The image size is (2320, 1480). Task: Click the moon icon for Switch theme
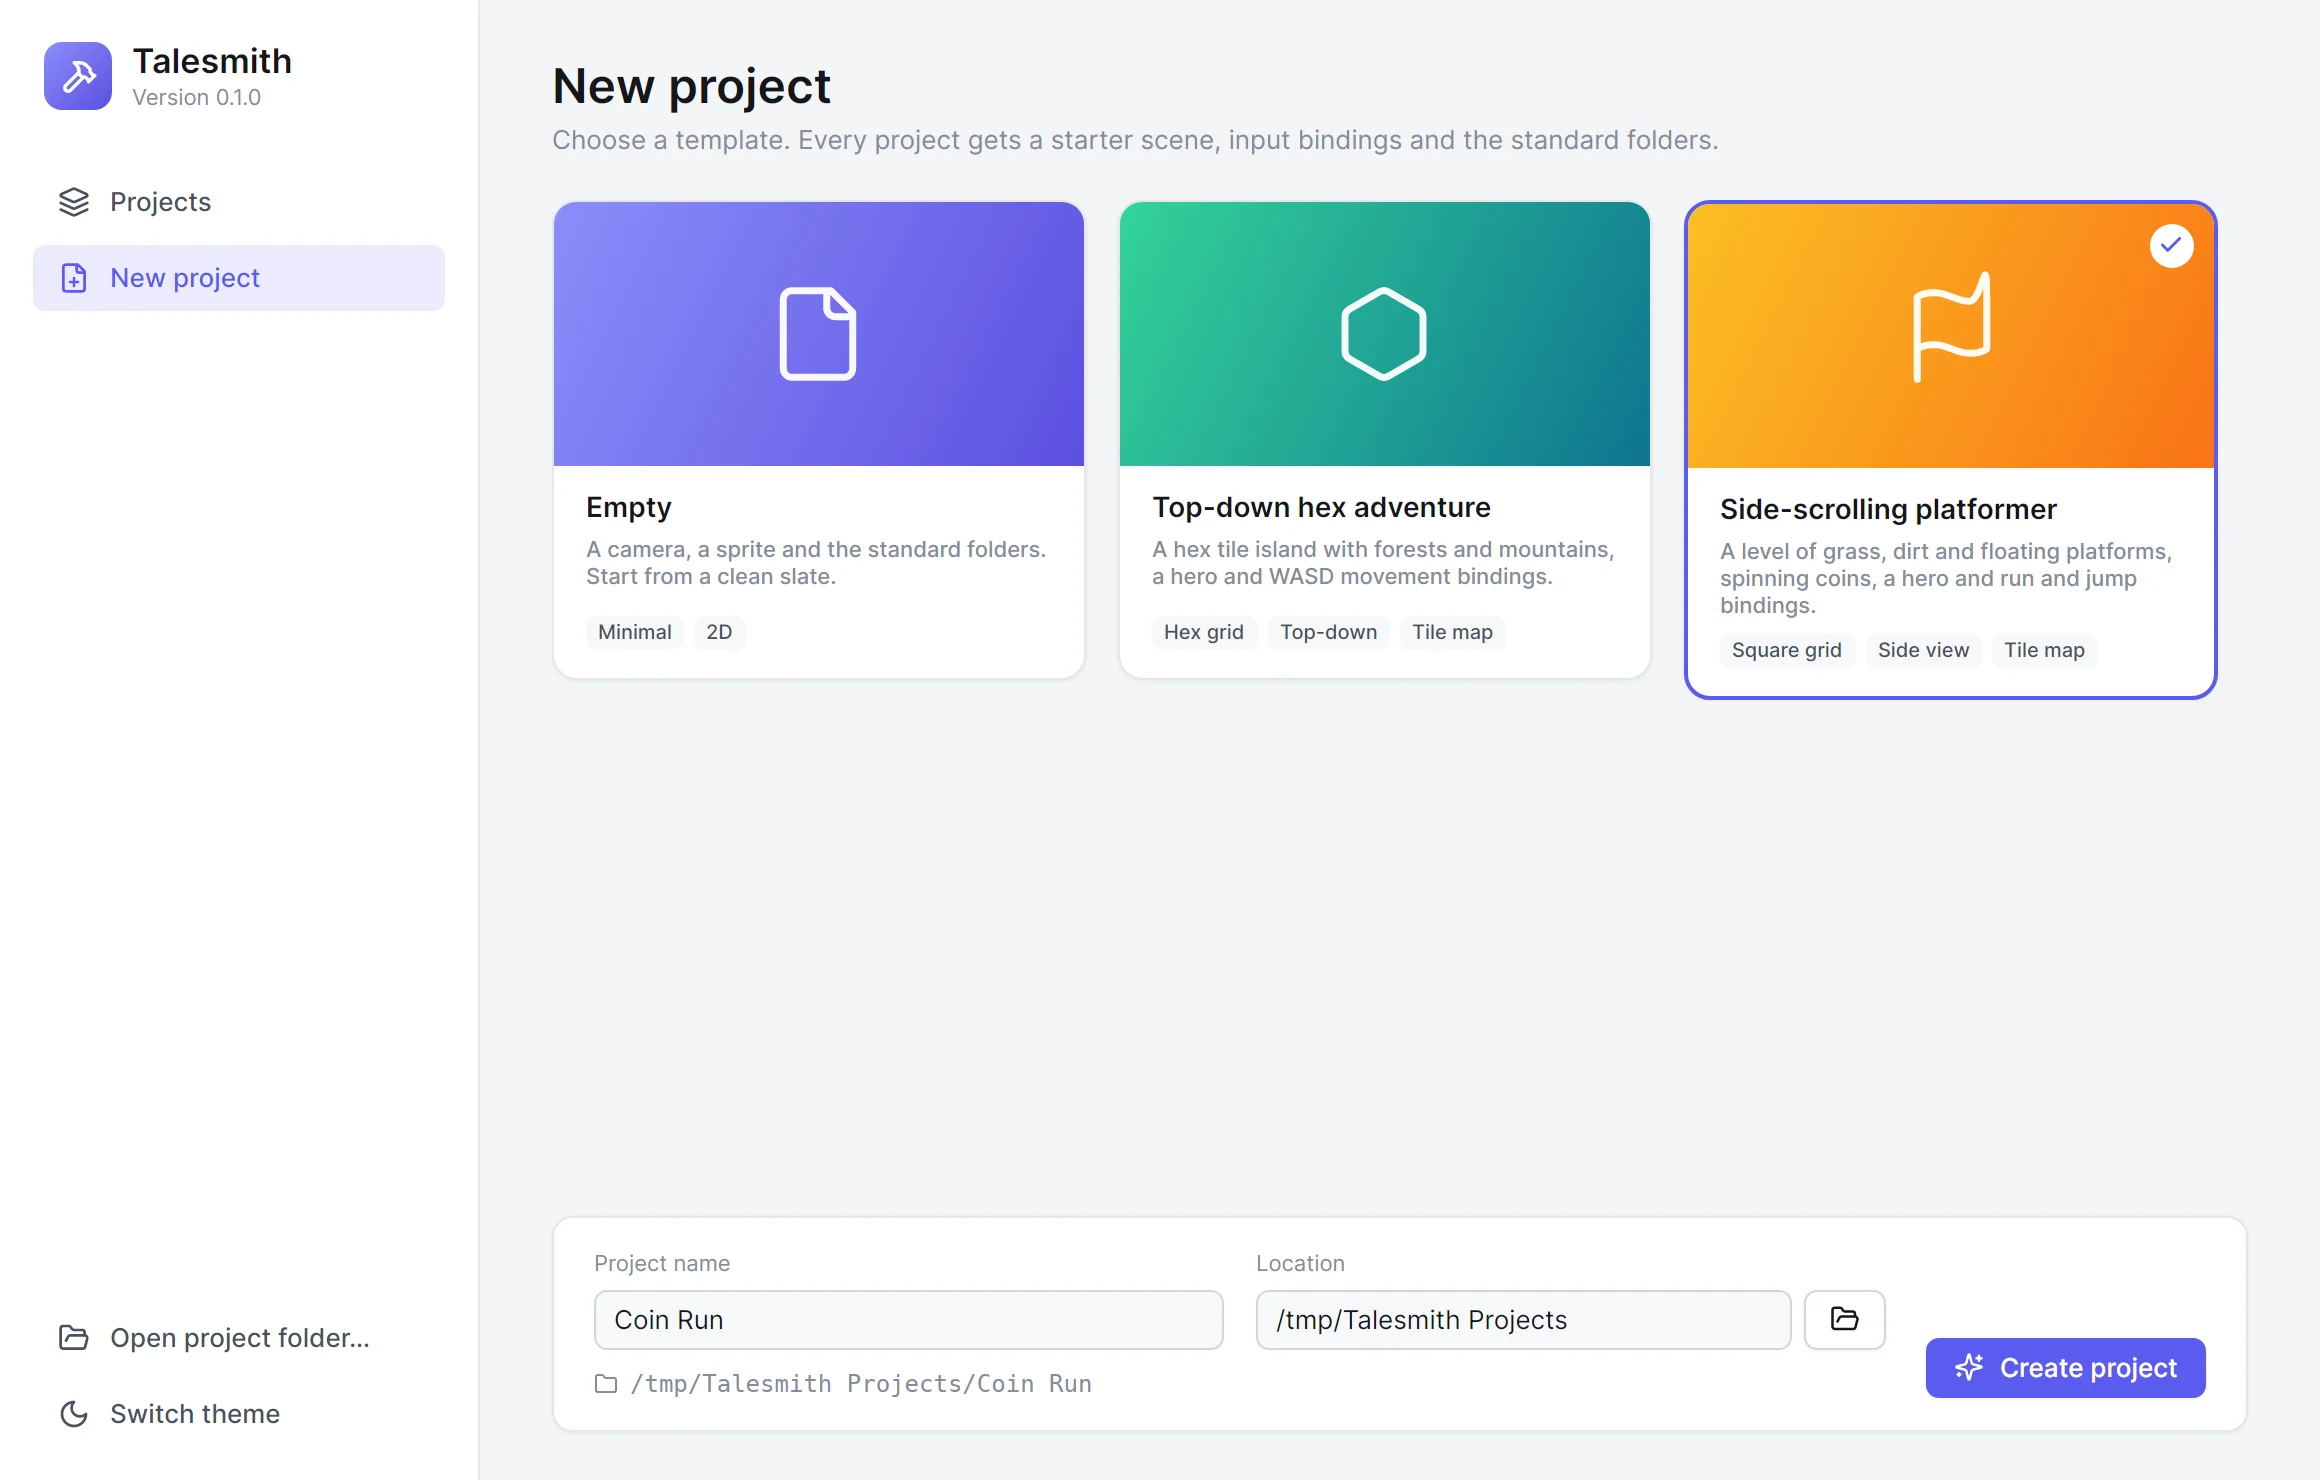click(74, 1414)
